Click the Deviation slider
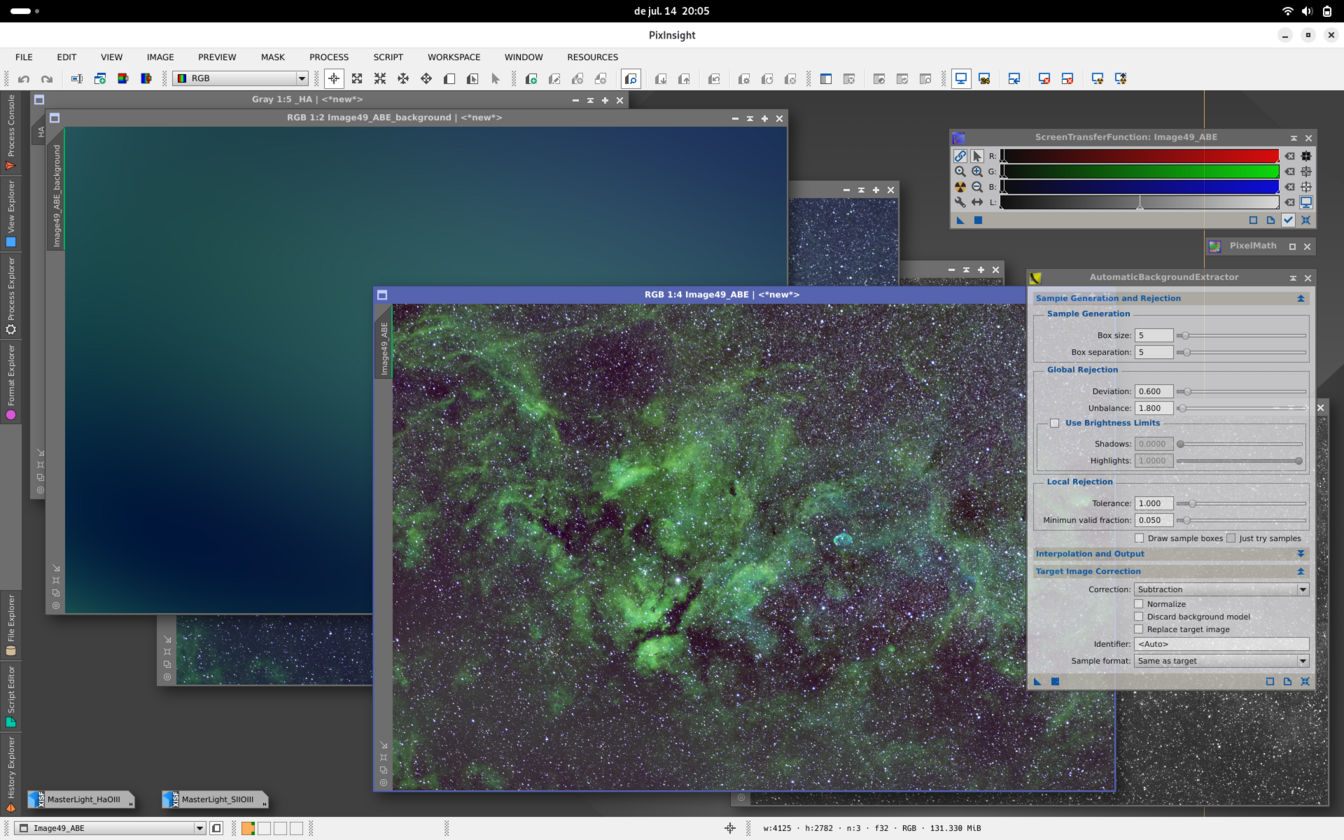The height and width of the screenshot is (840, 1344). [1242, 392]
